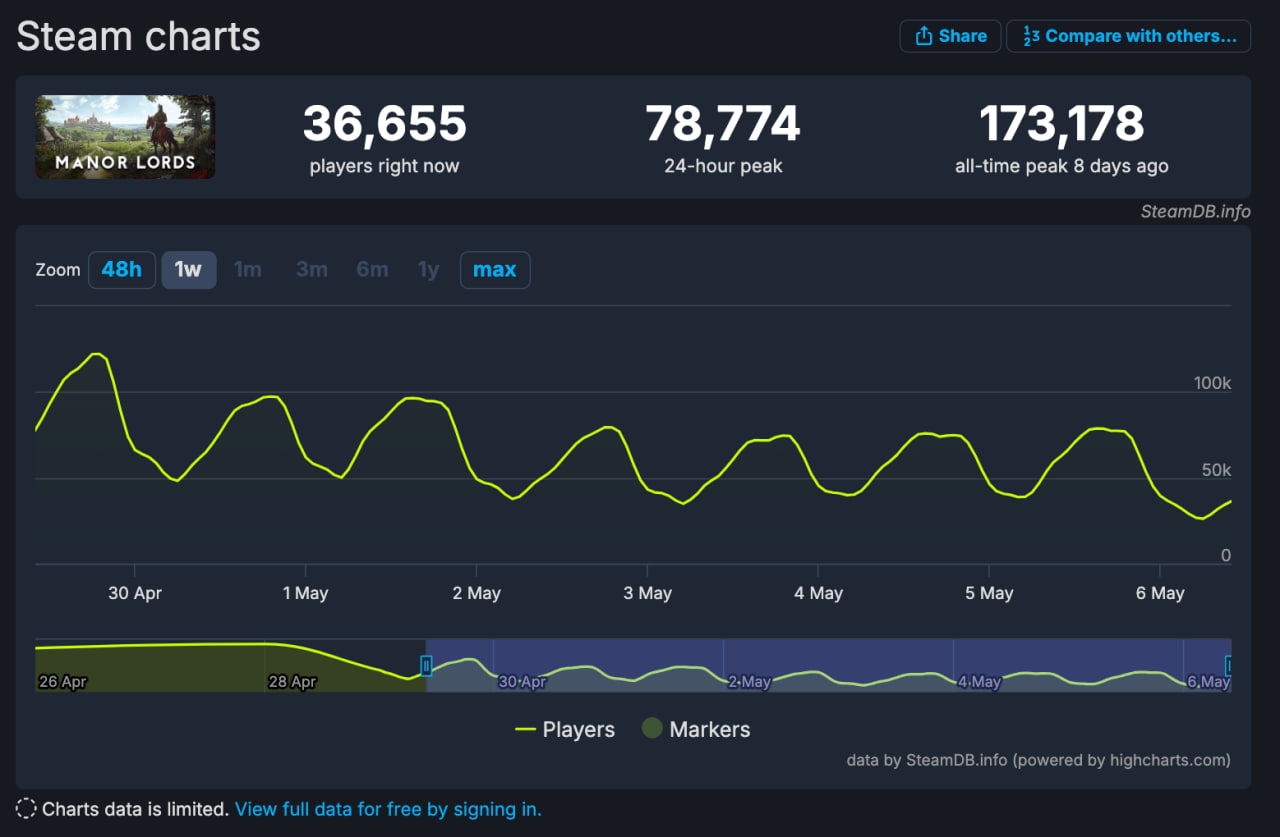
Task: Click the highcharts data credit text
Action: pos(1039,760)
